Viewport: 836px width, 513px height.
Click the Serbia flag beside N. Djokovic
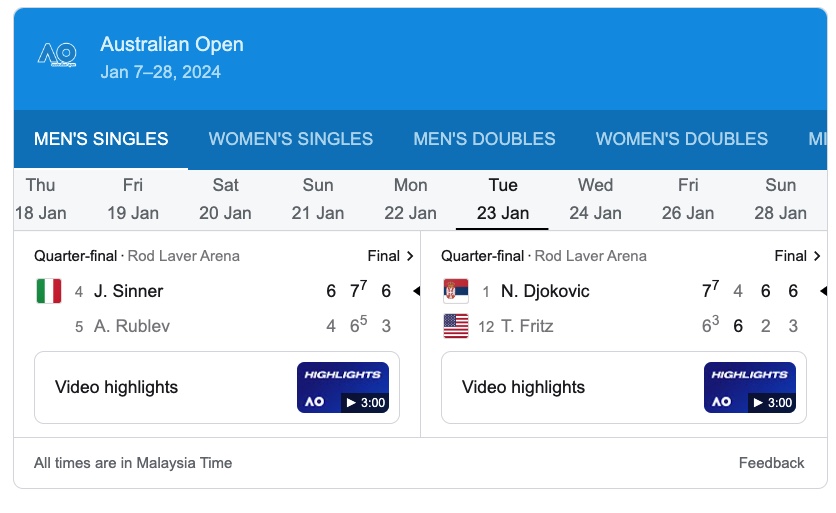pos(456,291)
